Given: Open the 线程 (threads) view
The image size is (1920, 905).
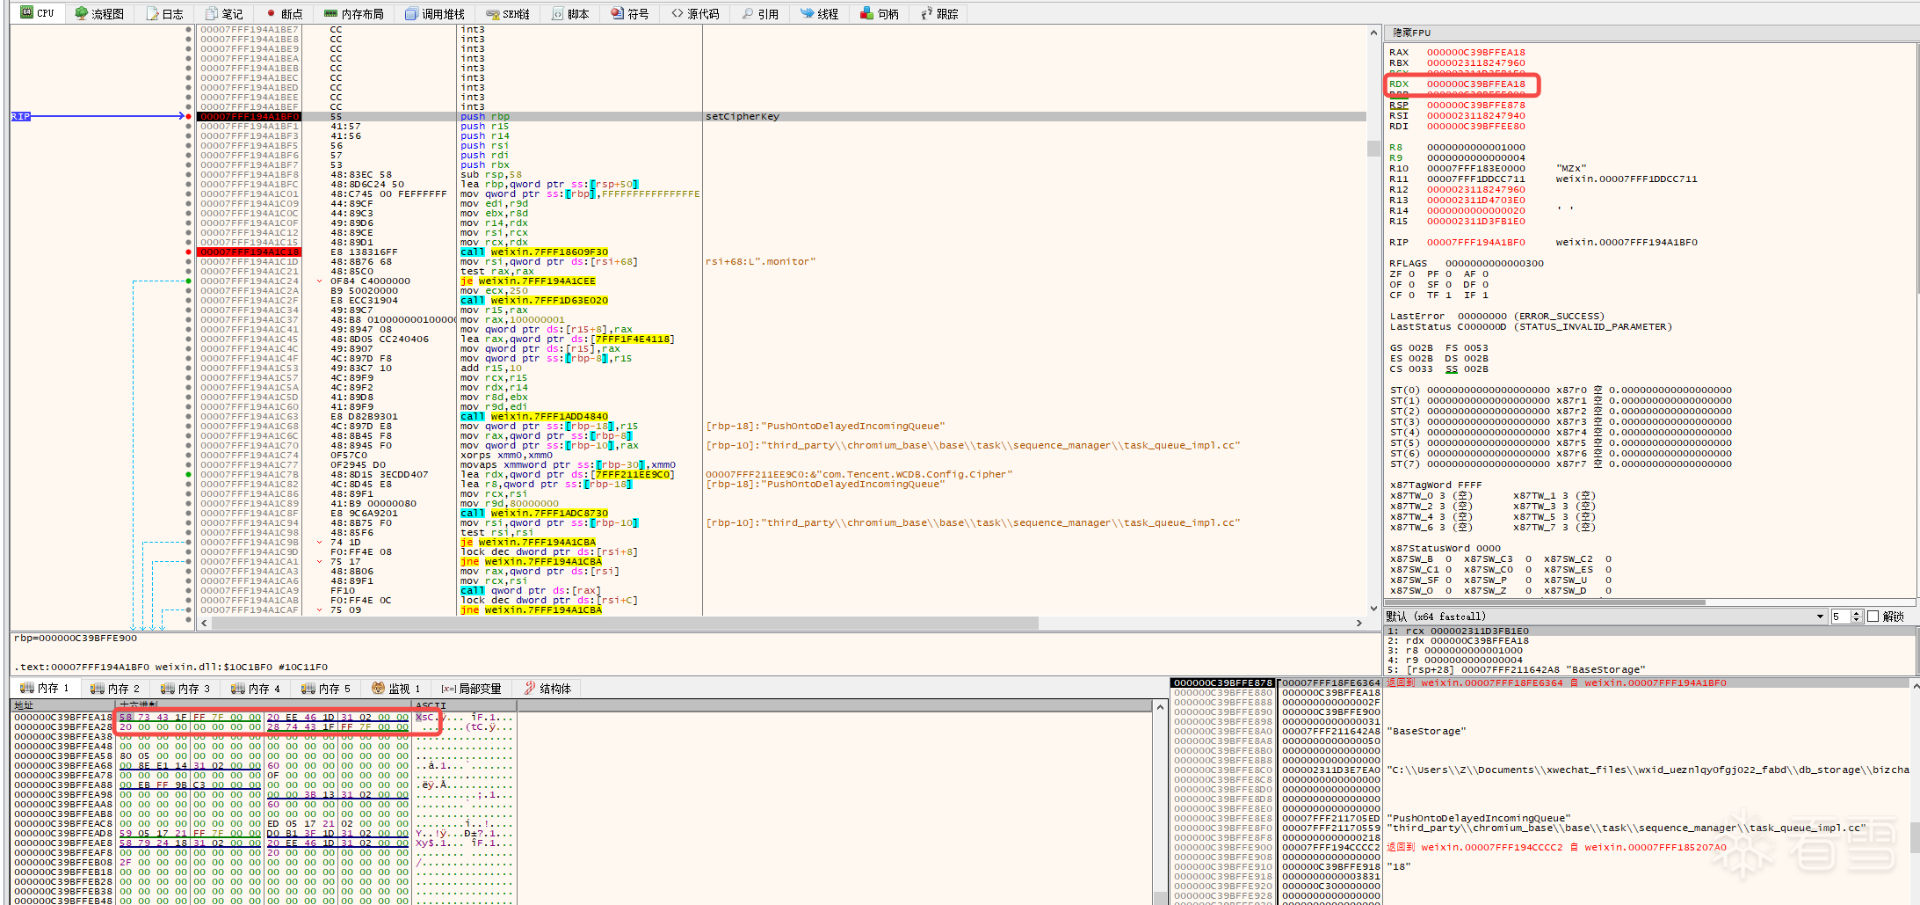Looking at the screenshot, I should (x=820, y=14).
